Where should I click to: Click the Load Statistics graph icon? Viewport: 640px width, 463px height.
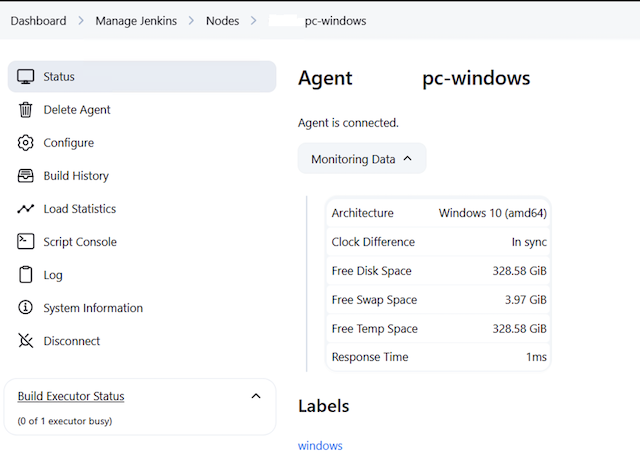(x=26, y=209)
